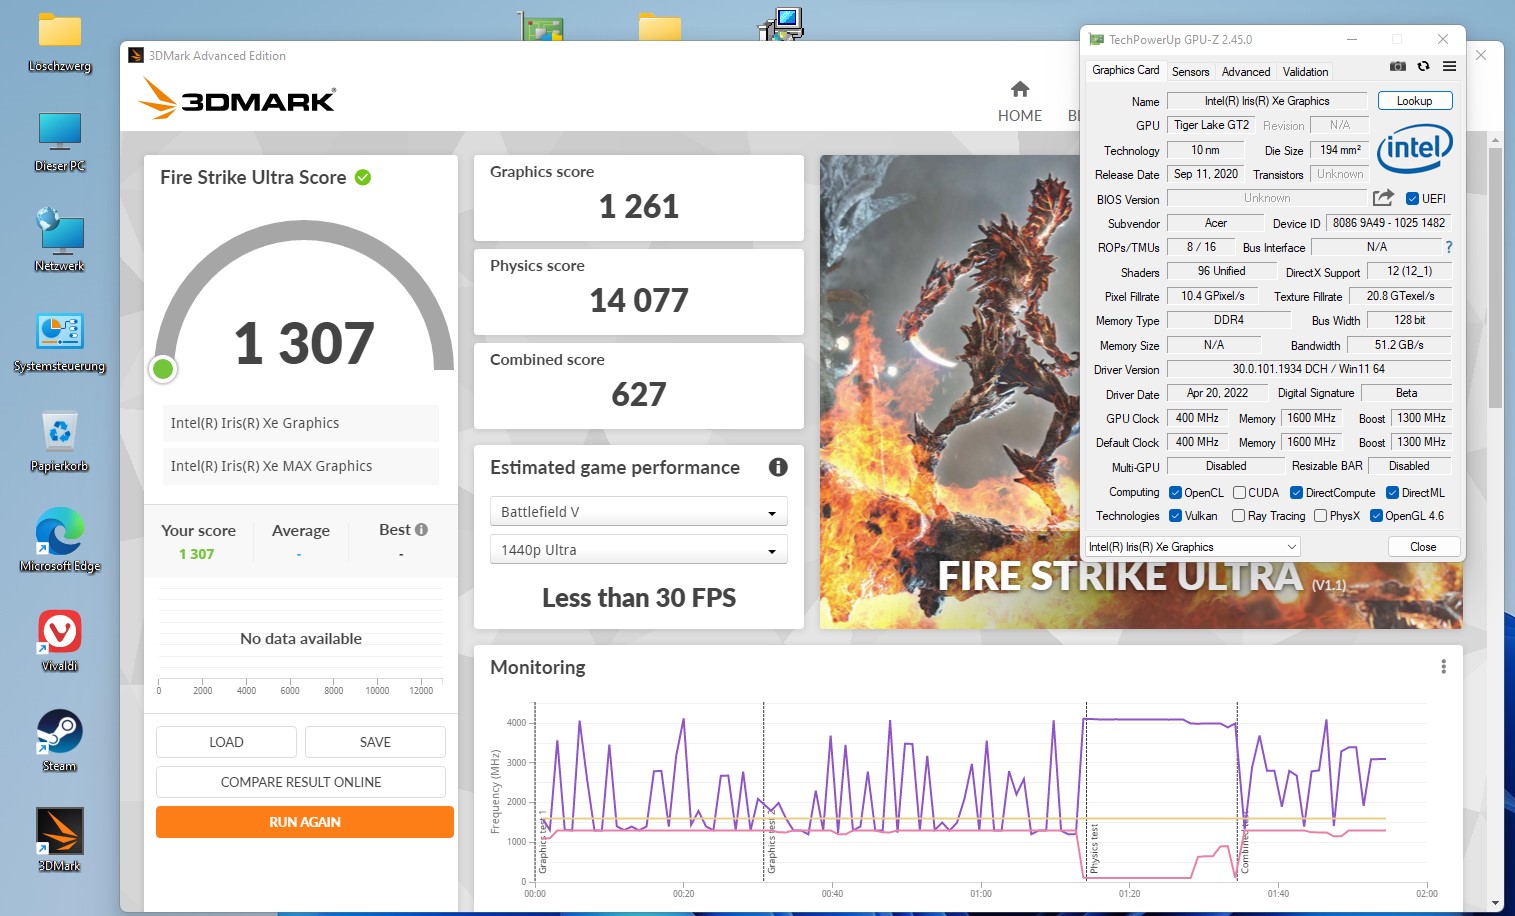Open Dieser PC desktop icon

pyautogui.click(x=60, y=142)
